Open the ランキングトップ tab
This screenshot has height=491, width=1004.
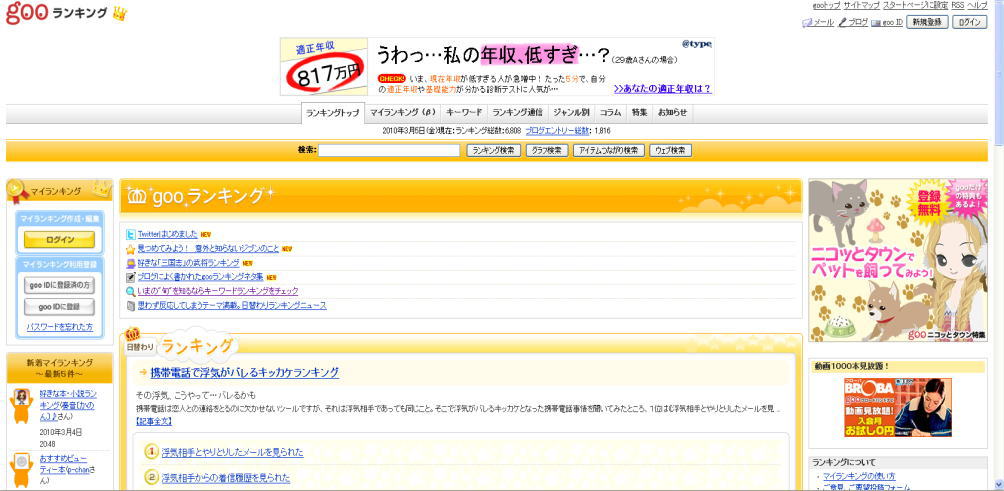(333, 113)
